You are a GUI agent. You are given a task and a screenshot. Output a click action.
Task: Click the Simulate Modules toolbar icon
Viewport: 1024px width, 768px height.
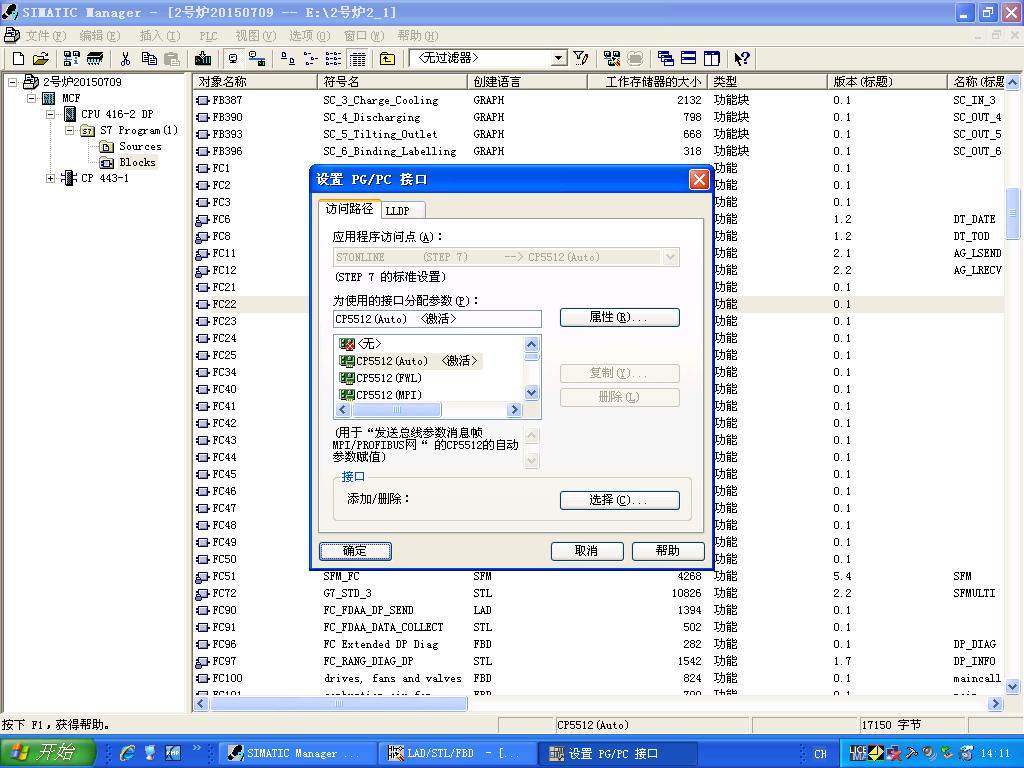tap(635, 59)
